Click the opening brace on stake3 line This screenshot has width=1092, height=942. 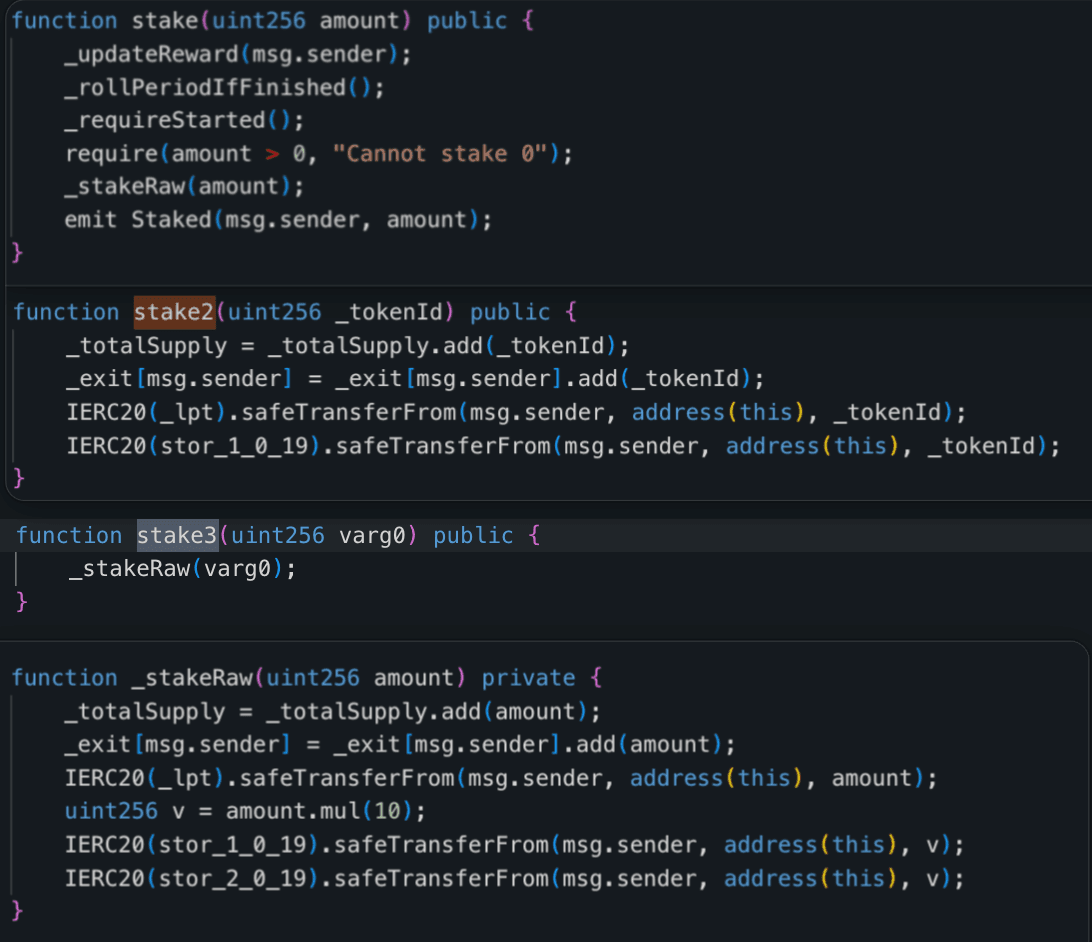tap(534, 535)
